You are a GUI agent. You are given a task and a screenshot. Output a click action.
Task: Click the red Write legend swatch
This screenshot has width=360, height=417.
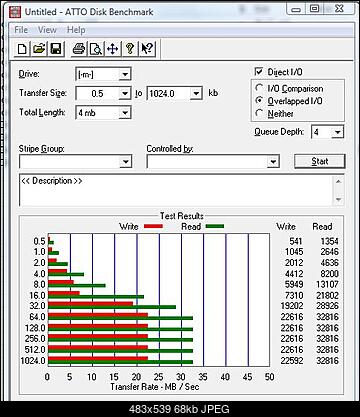pyautogui.click(x=153, y=226)
